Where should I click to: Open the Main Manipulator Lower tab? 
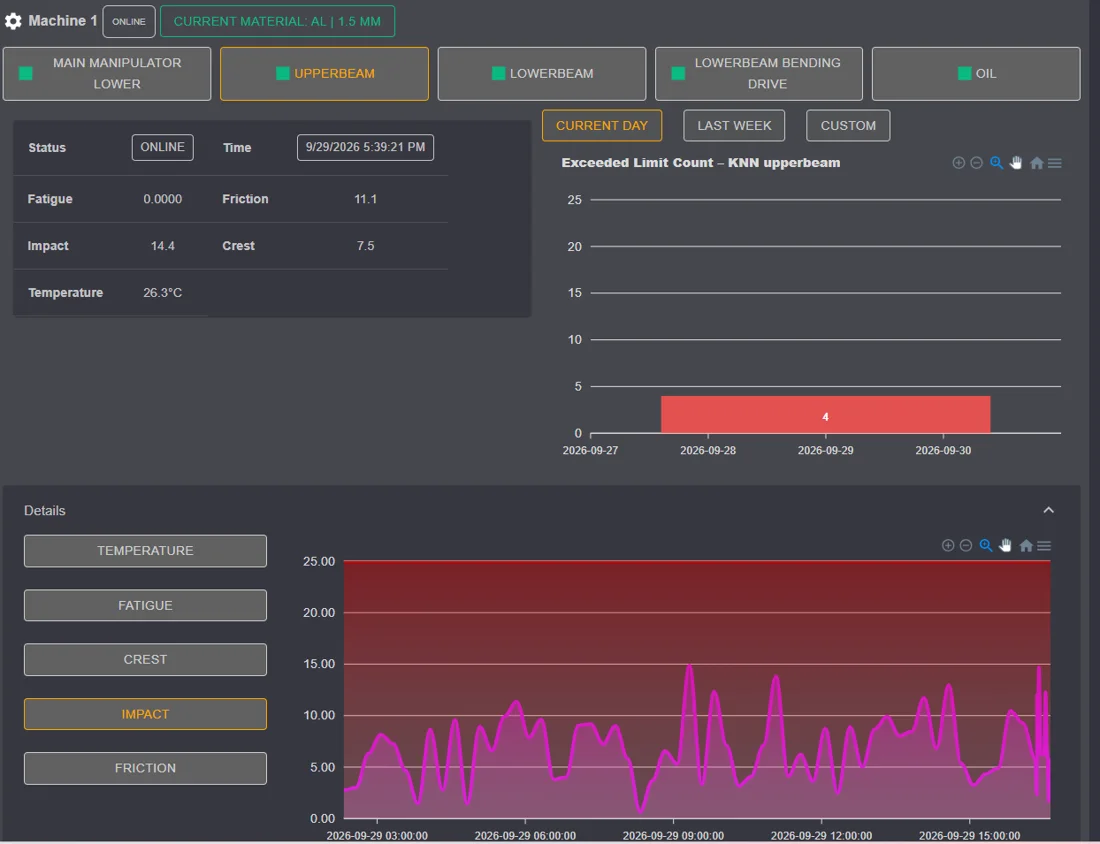(x=107, y=74)
